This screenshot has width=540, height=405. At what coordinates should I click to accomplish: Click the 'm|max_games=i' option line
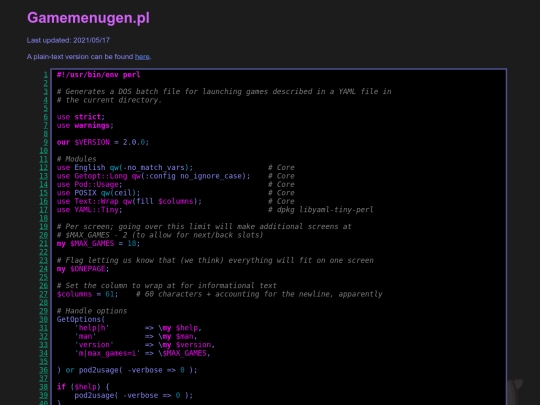coord(143,353)
